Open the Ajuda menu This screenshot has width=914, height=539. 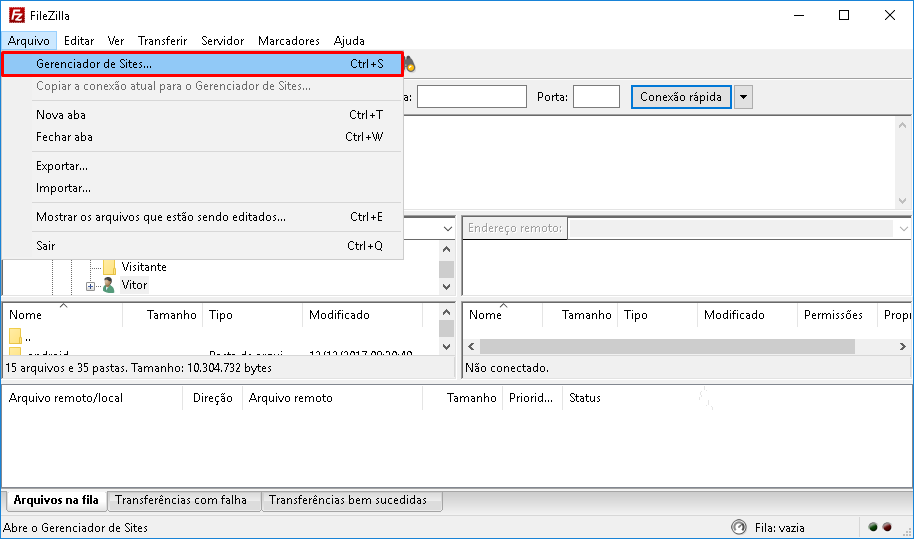(349, 41)
